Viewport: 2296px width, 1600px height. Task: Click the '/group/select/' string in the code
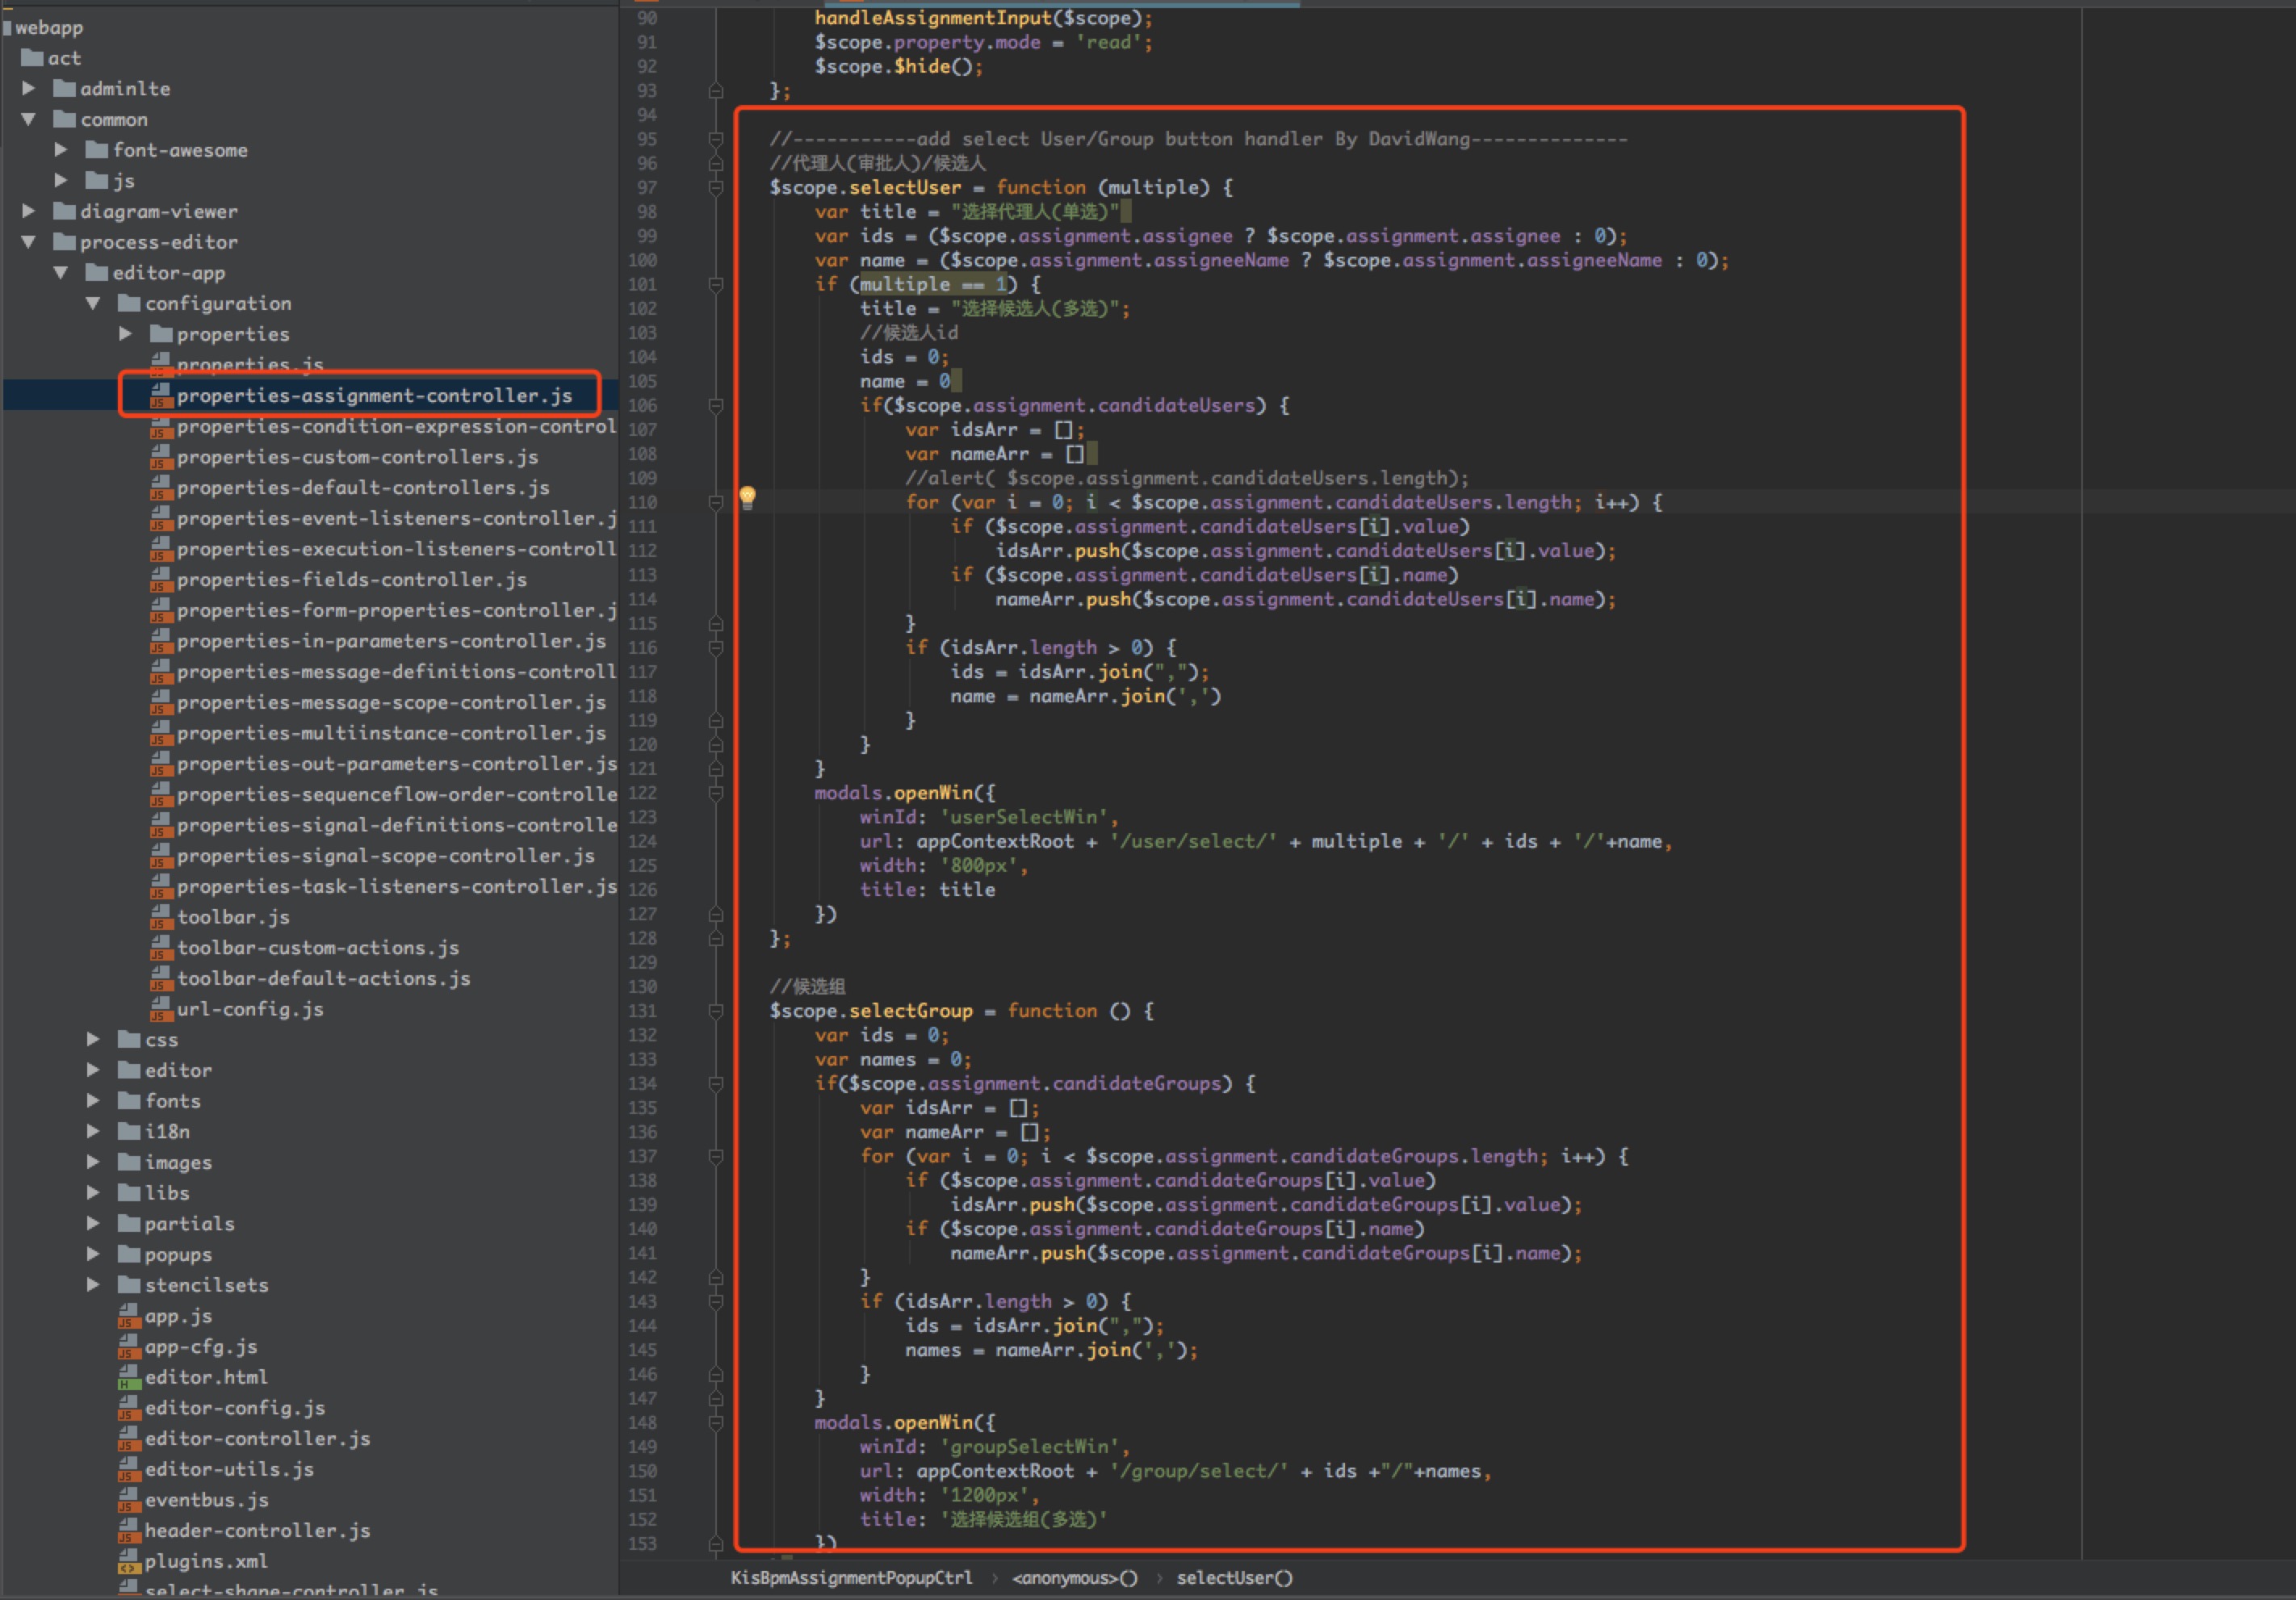1198,1471
